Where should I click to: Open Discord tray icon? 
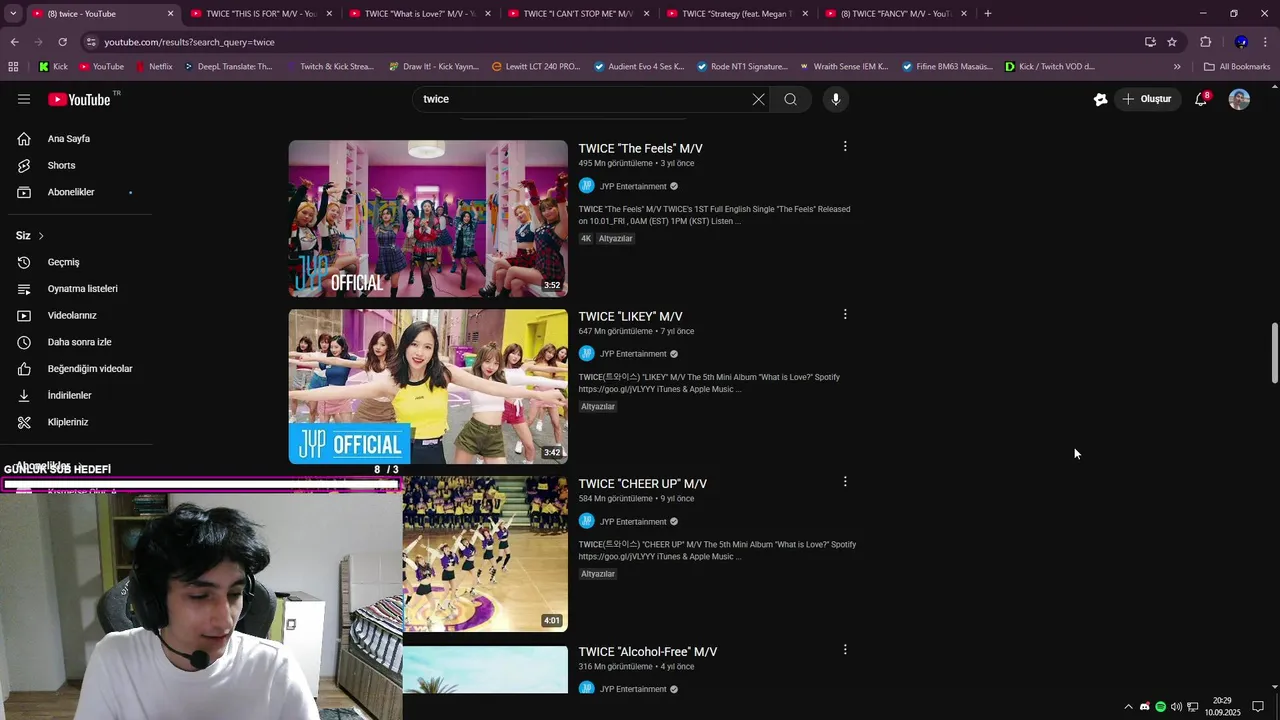[1145, 707]
